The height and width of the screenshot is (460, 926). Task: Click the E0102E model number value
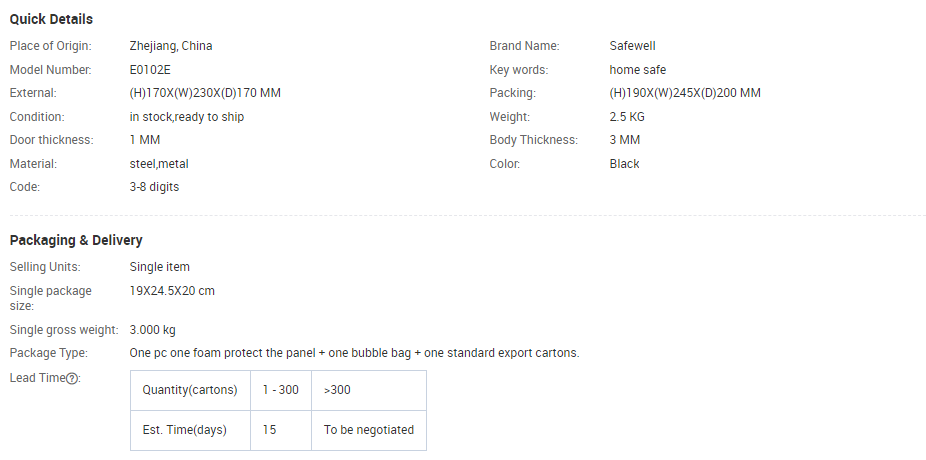click(150, 70)
